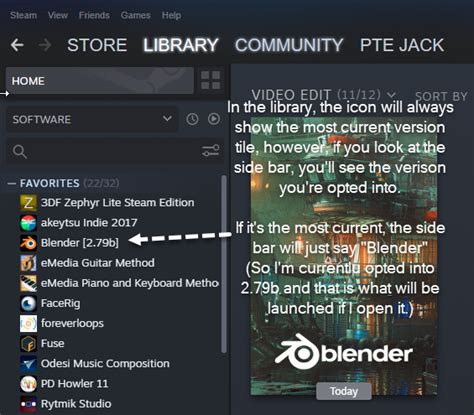Open the SOFTWARE filter dropdown
Image resolution: width=474 pixels, height=415 pixels.
92,119
